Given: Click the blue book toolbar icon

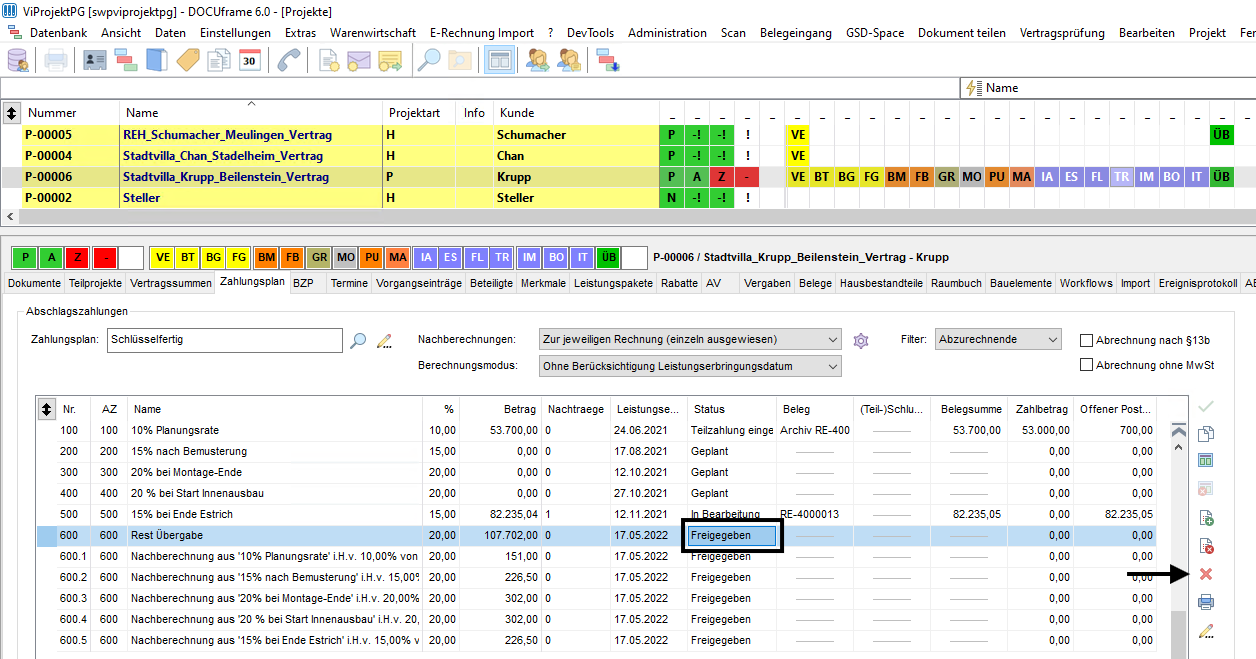Looking at the screenshot, I should 156,60.
